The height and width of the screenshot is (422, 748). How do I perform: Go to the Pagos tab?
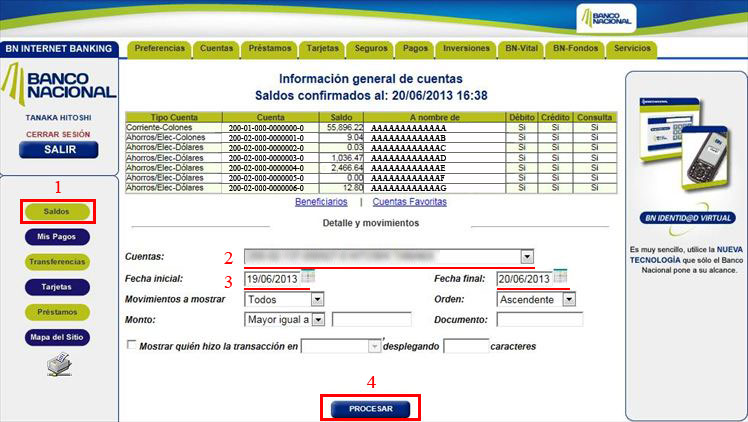coord(415,49)
